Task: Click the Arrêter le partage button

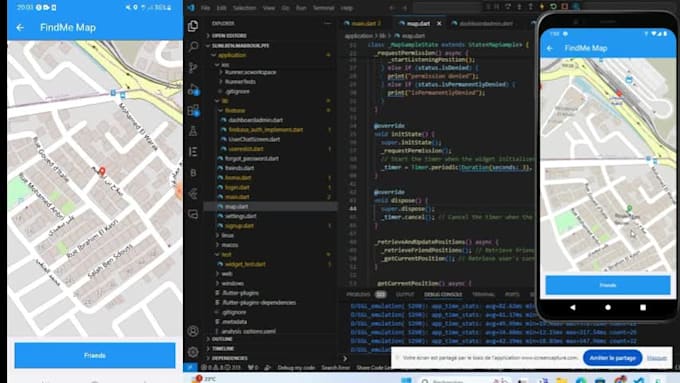Action: (x=612, y=358)
